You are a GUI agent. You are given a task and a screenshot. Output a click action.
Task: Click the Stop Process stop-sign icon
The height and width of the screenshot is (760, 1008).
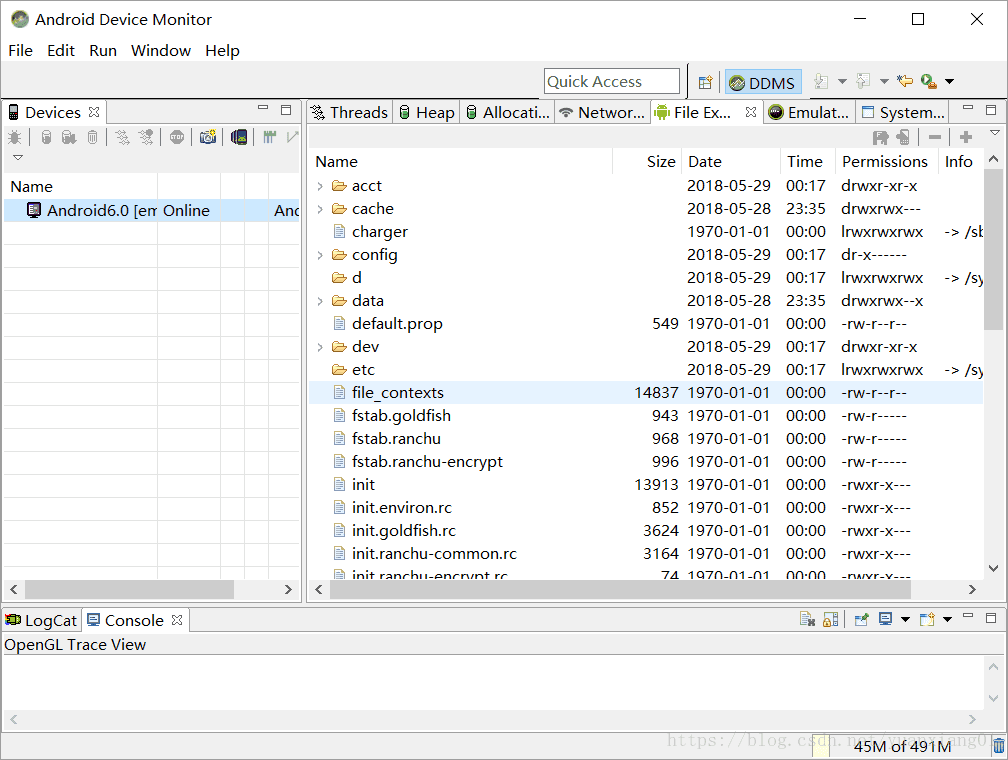pyautogui.click(x=177, y=137)
